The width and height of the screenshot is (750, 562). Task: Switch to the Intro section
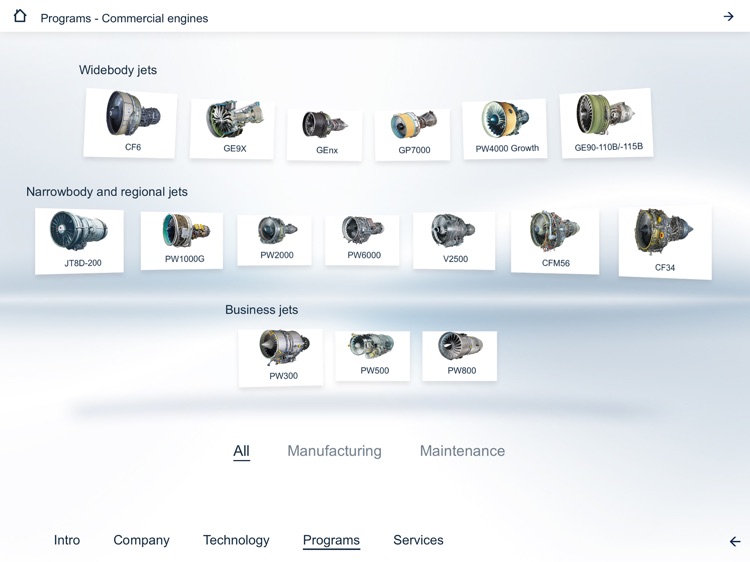tap(67, 540)
